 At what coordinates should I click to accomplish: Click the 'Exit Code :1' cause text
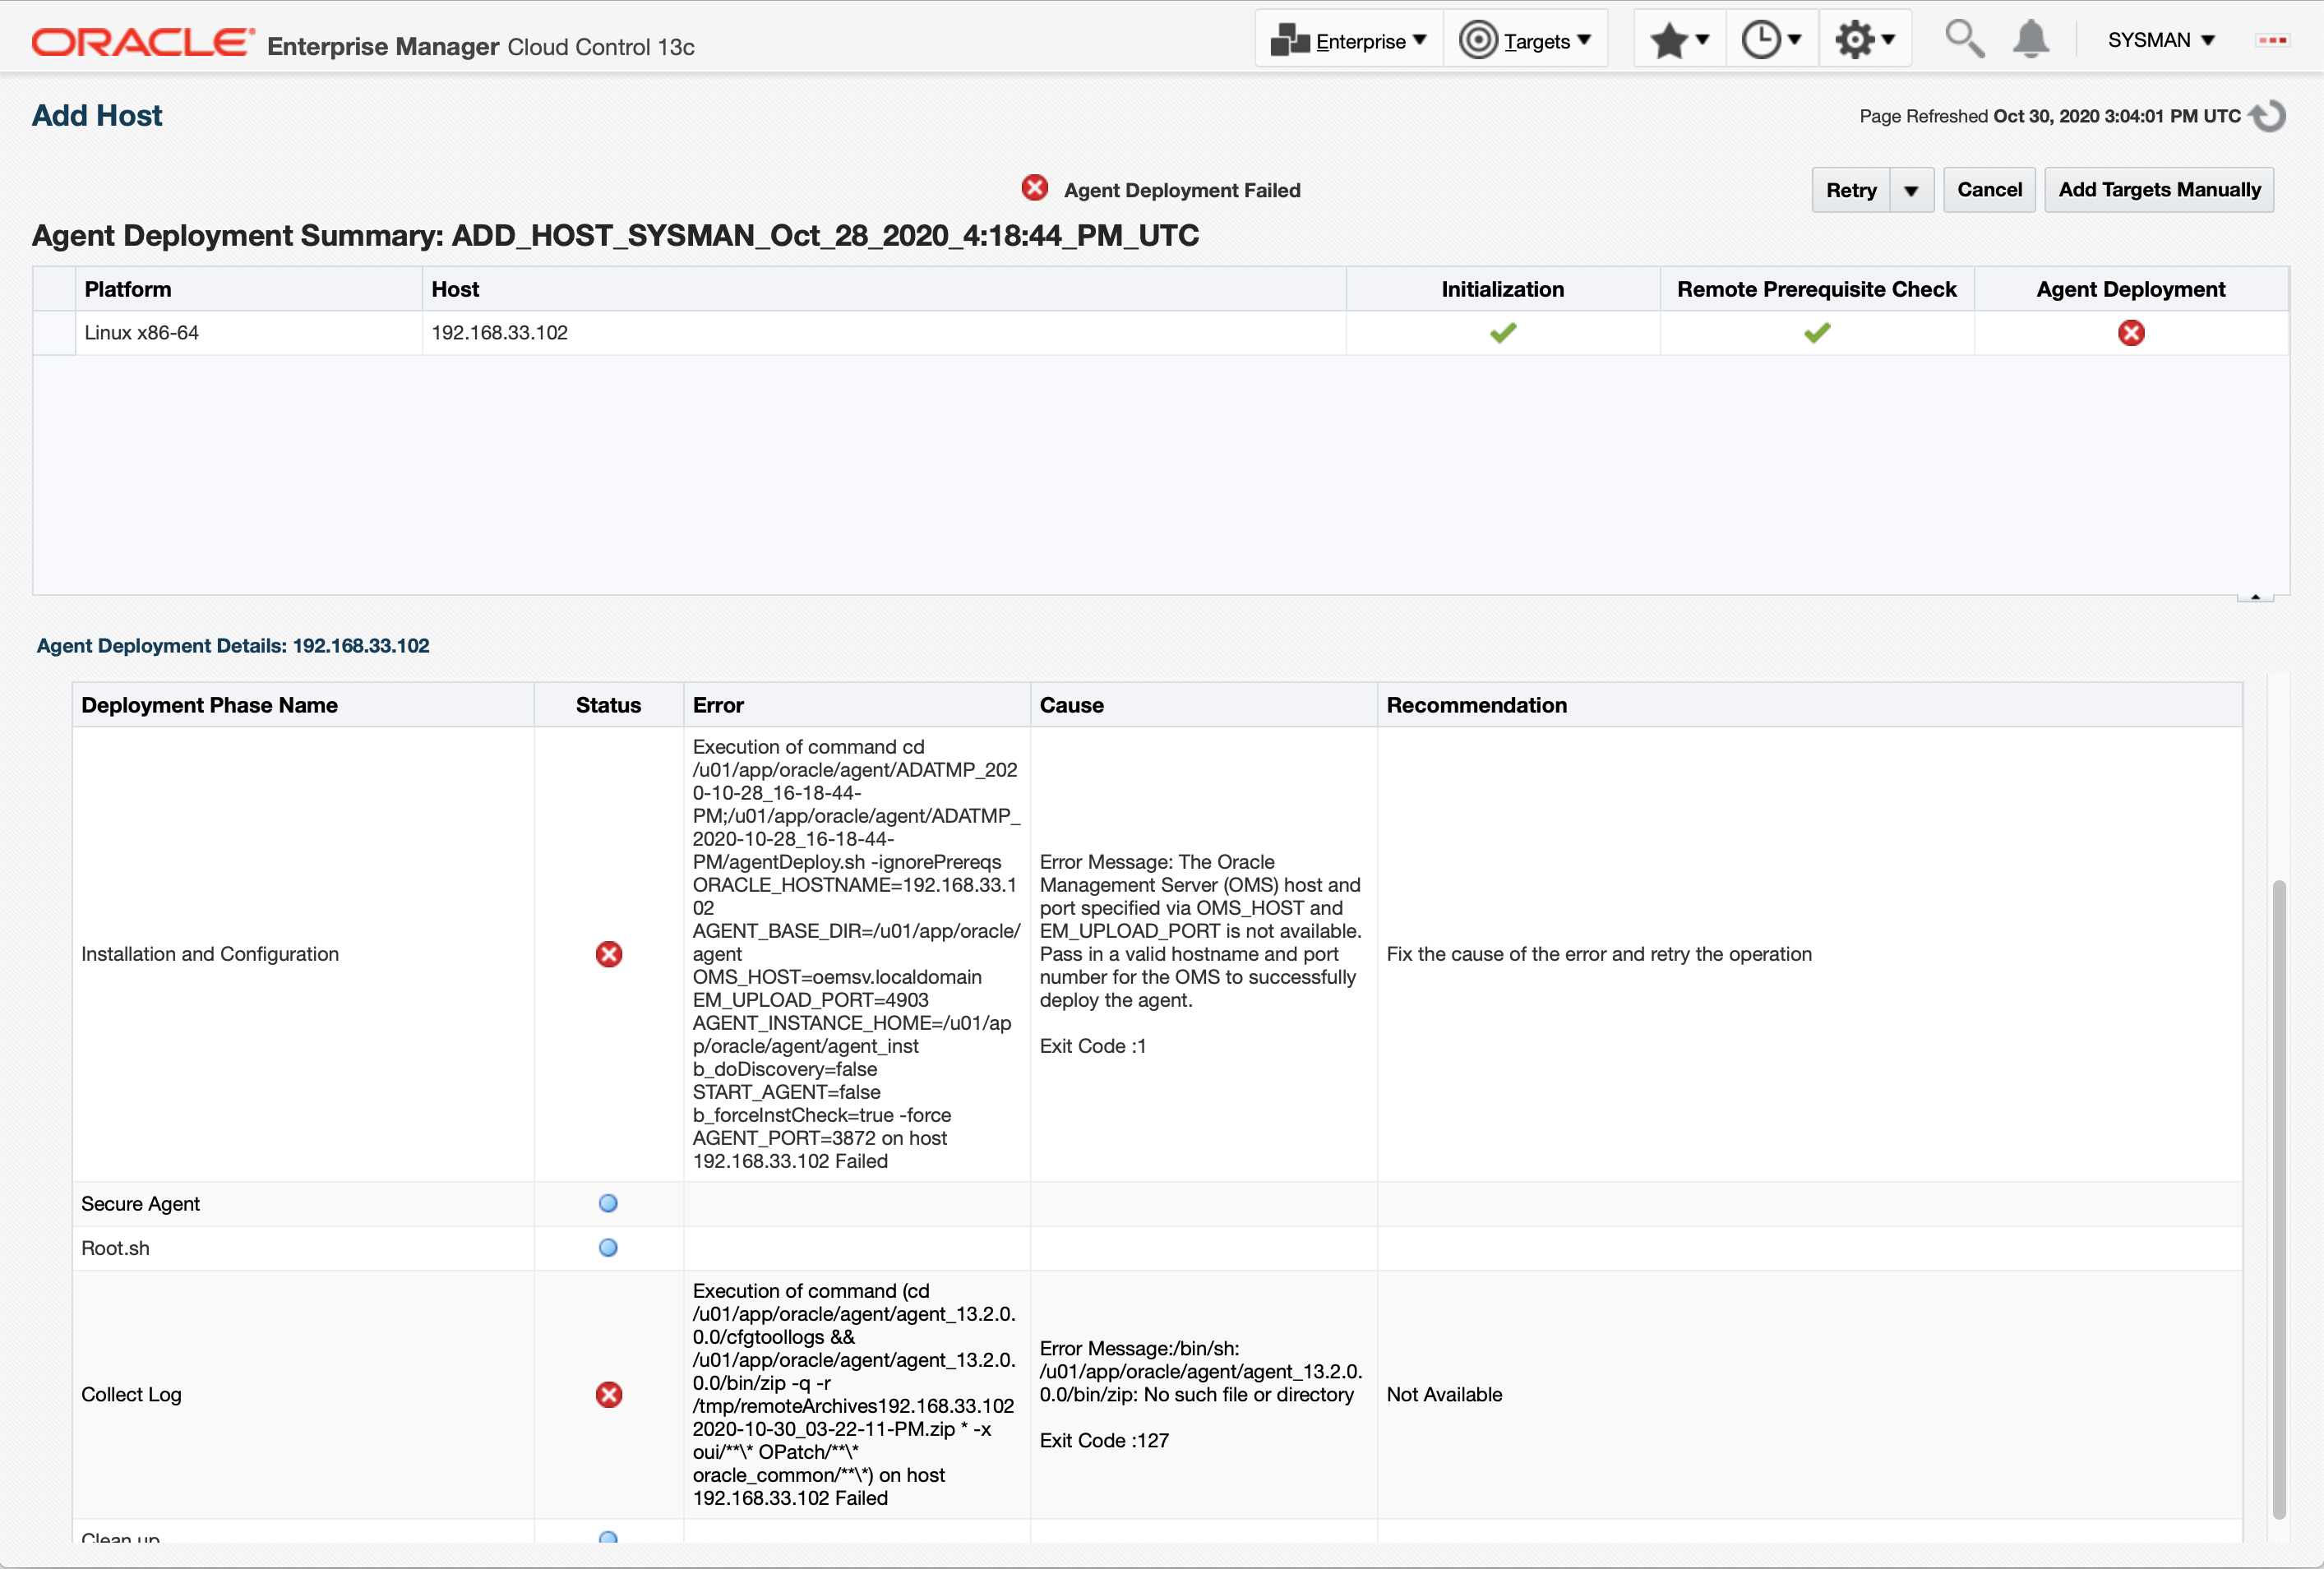(x=1093, y=1046)
